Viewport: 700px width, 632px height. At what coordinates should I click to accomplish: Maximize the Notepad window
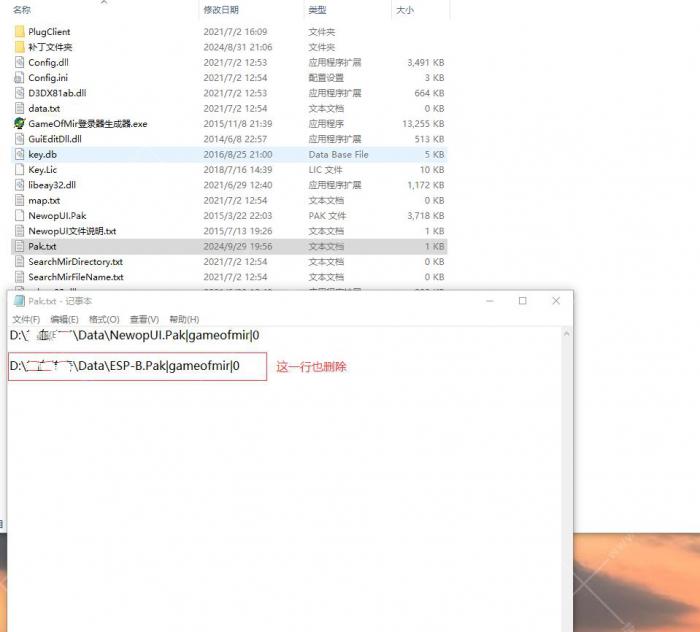click(522, 301)
